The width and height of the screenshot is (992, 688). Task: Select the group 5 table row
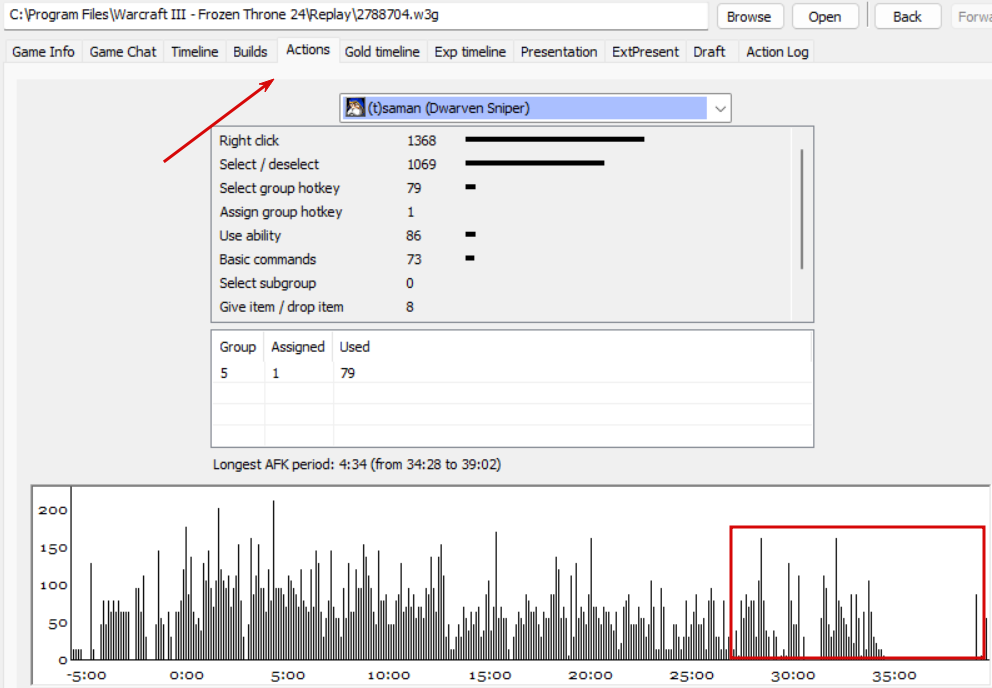point(512,373)
